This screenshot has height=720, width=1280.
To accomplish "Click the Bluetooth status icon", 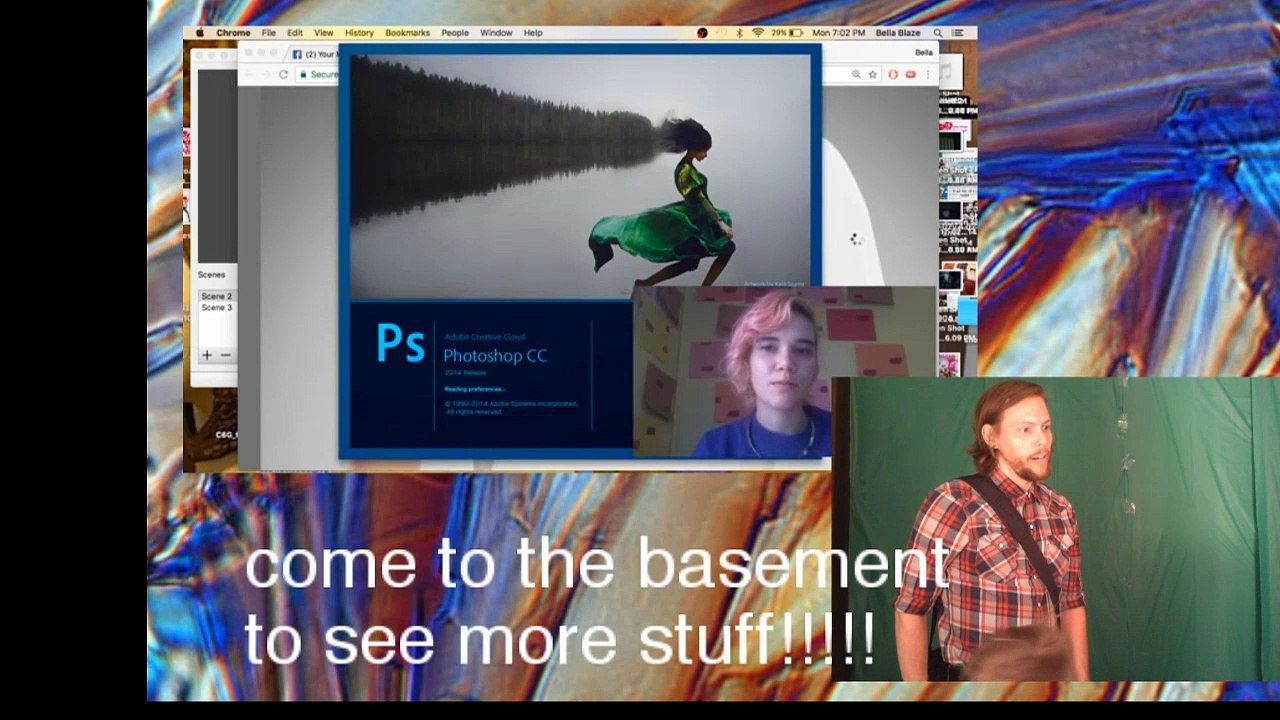I will [x=740, y=33].
